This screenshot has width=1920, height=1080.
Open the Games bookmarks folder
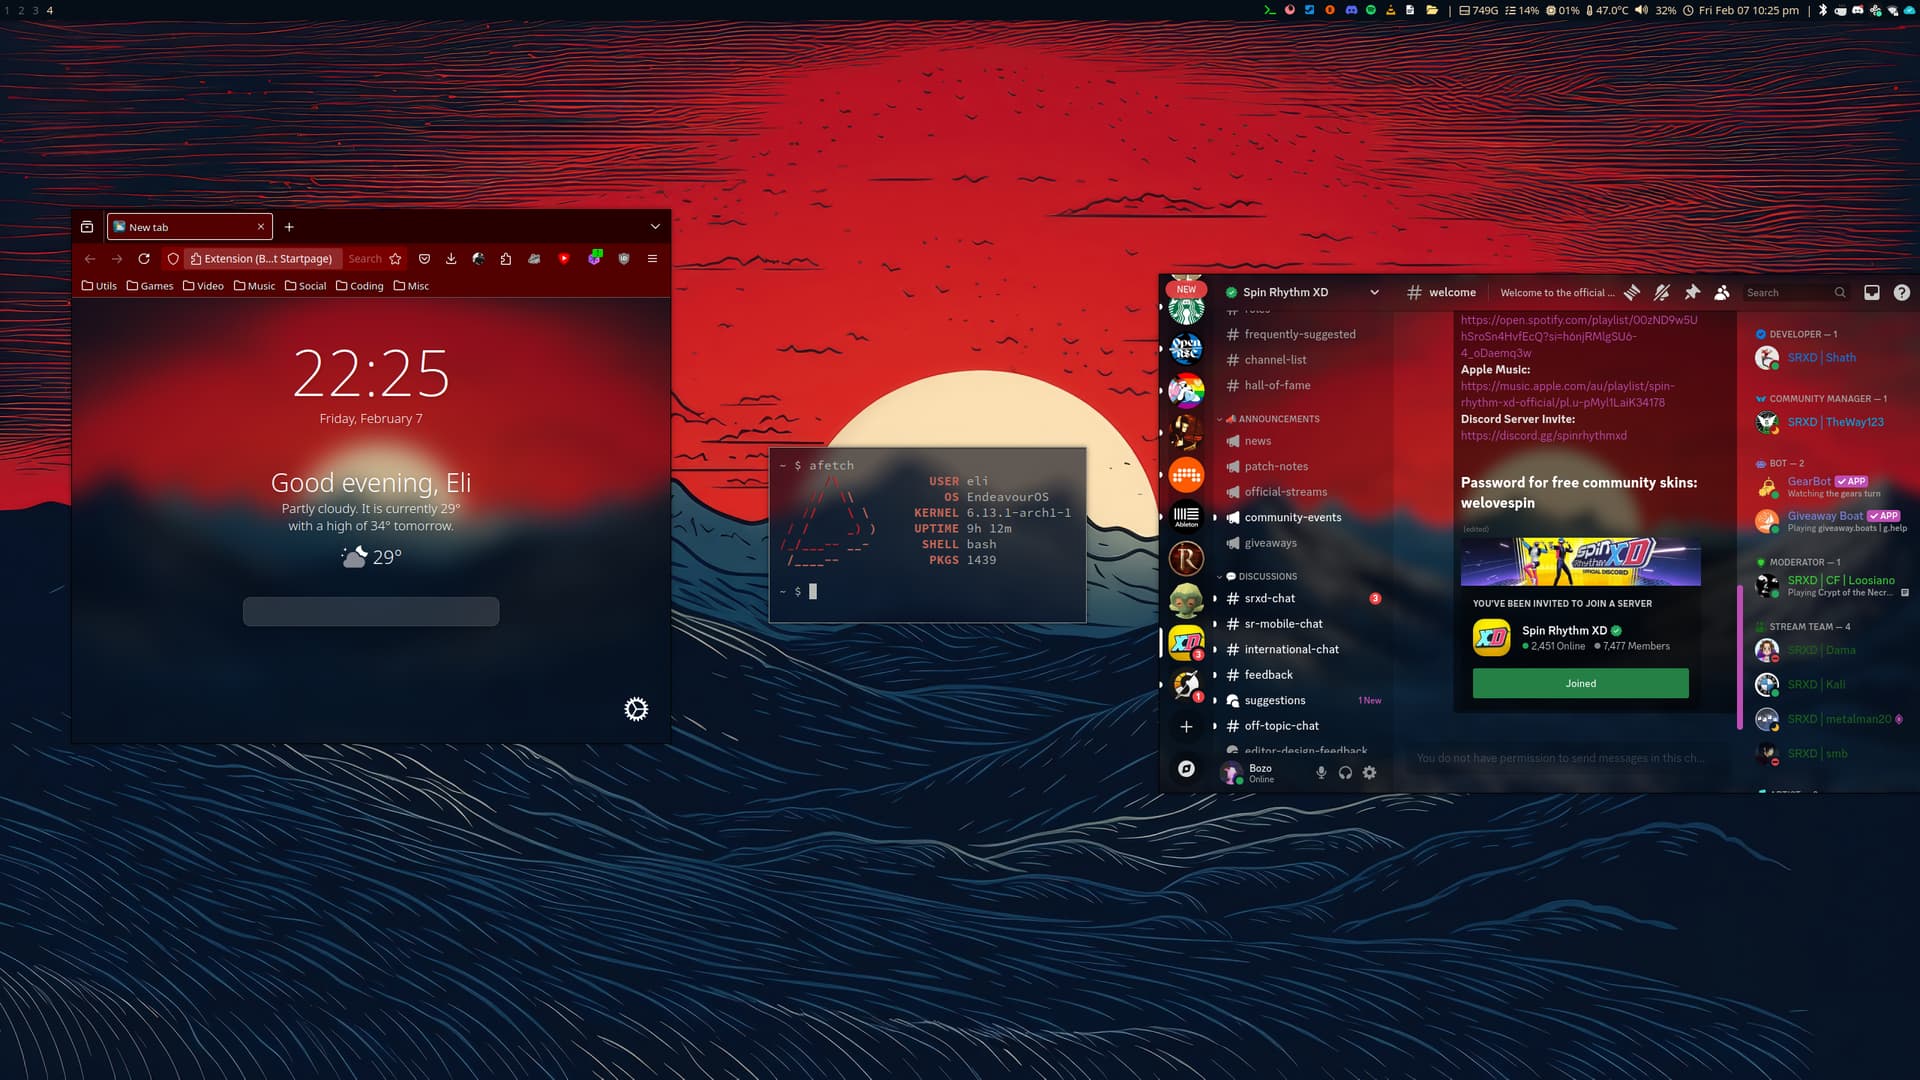[150, 286]
